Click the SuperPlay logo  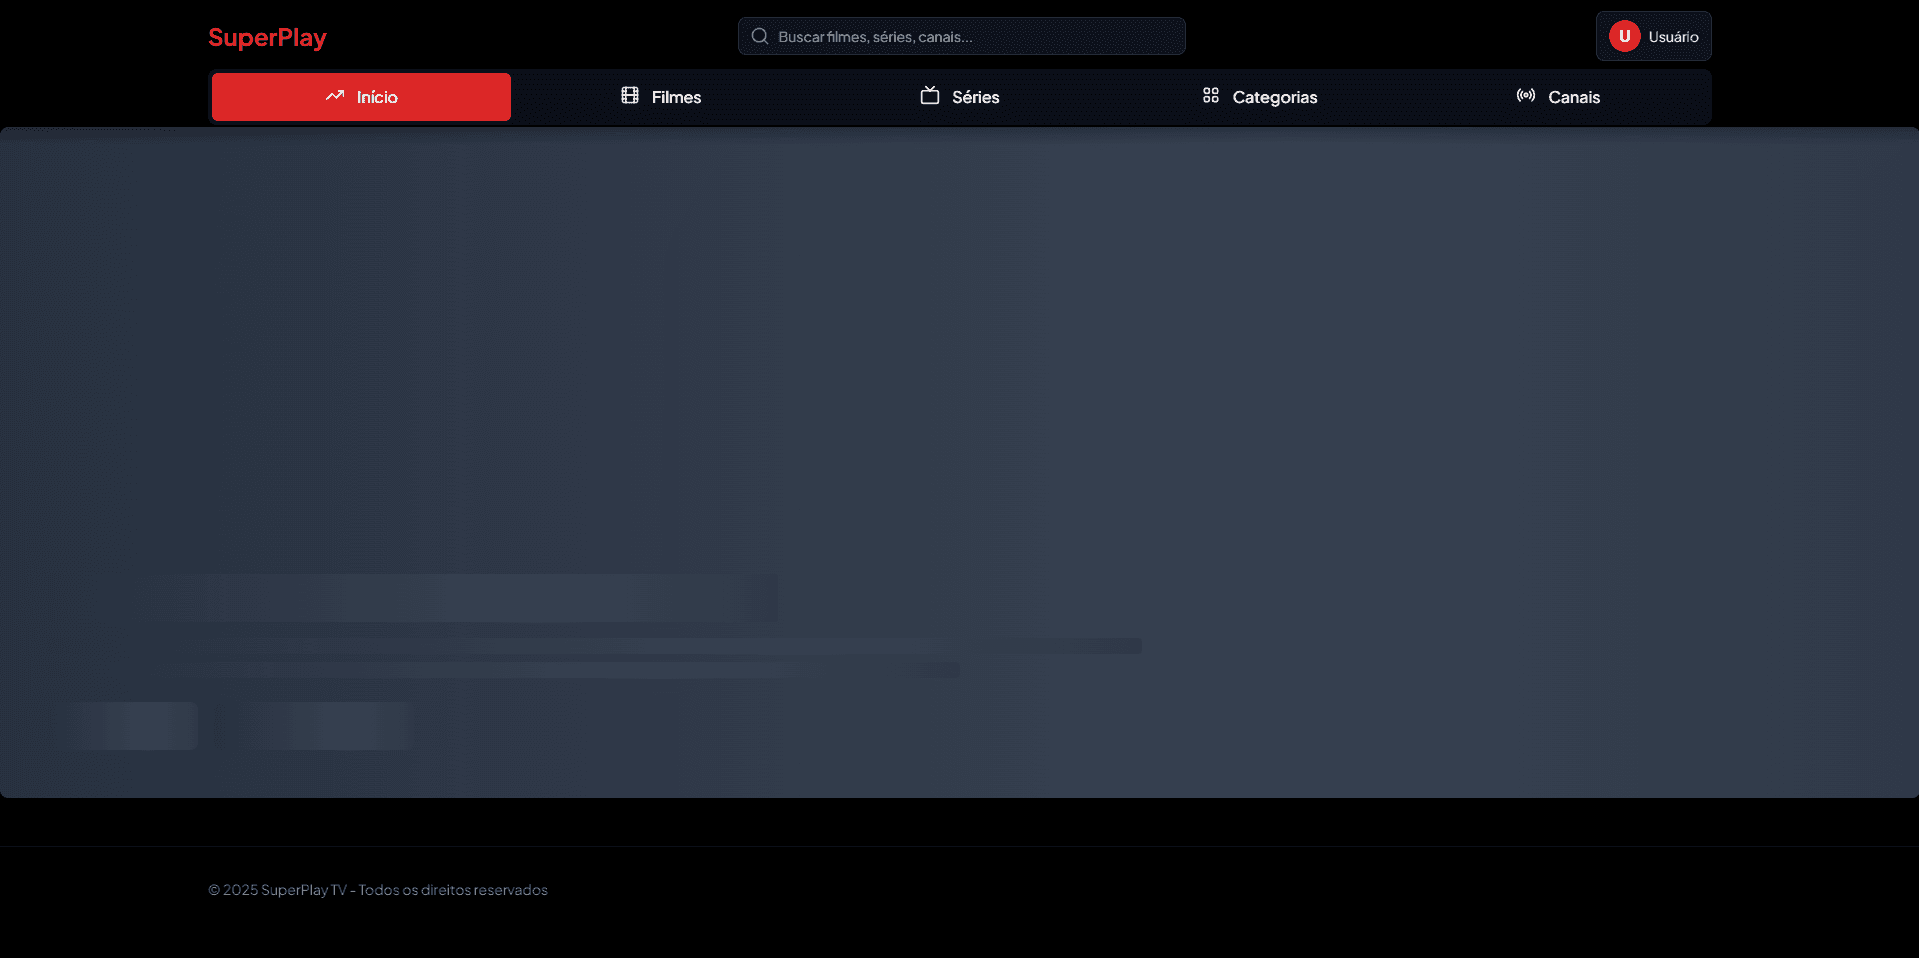[x=267, y=37]
